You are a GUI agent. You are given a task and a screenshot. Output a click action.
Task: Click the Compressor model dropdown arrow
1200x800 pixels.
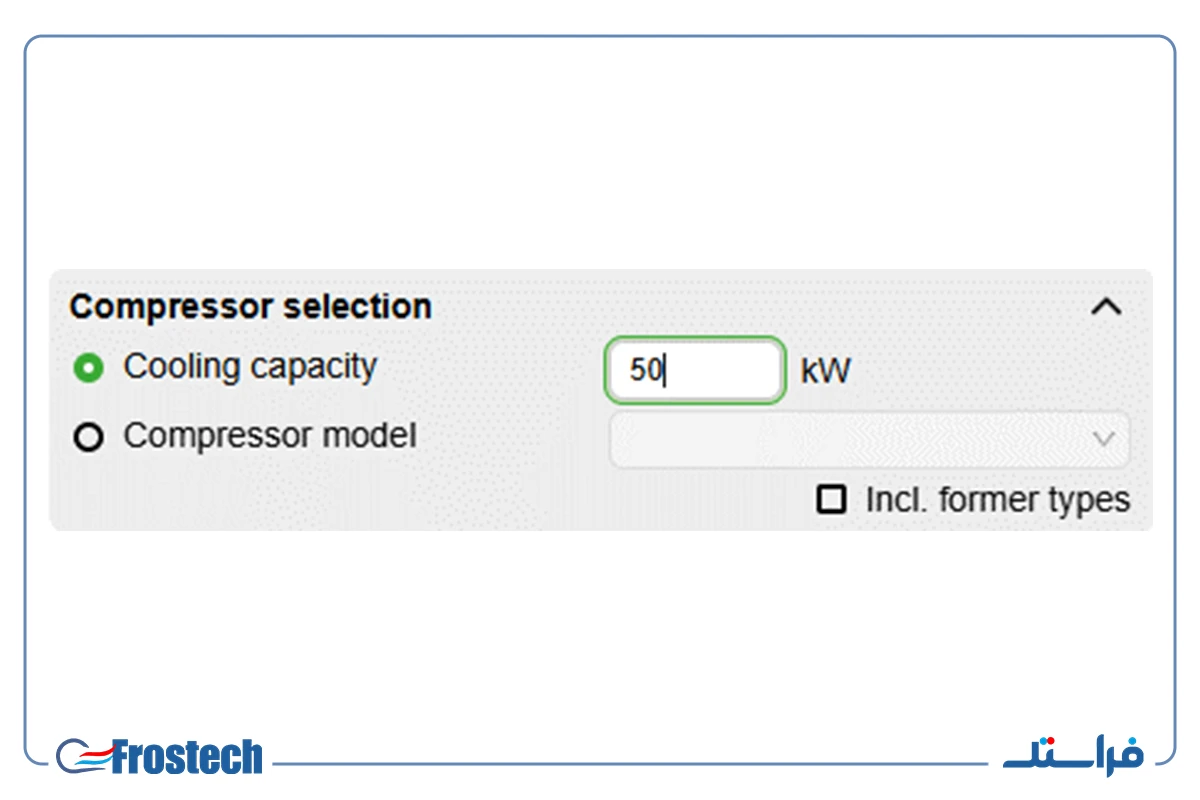tap(1104, 439)
